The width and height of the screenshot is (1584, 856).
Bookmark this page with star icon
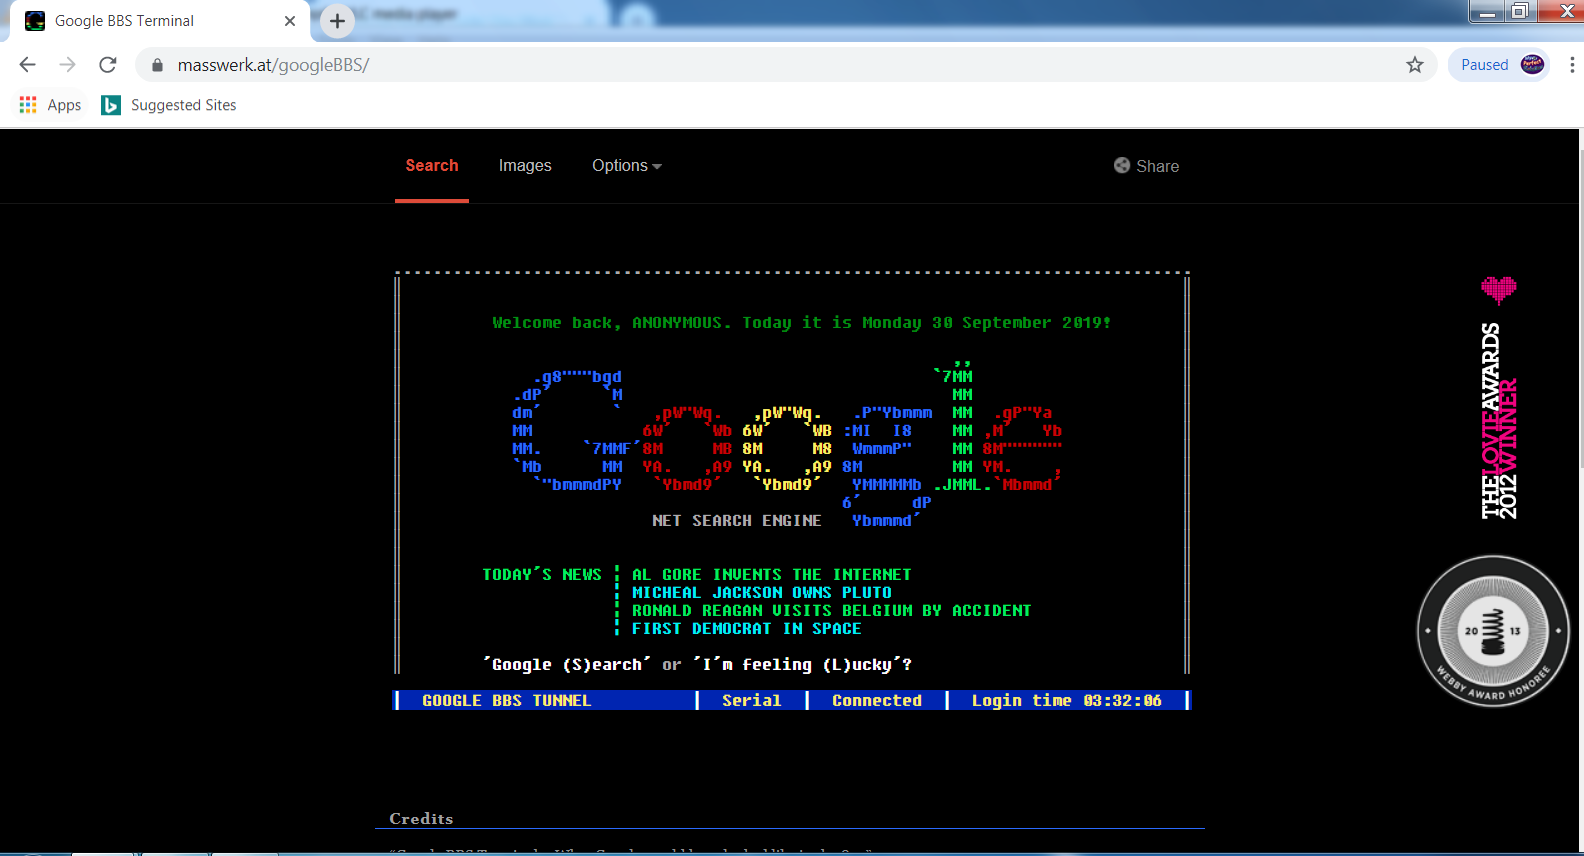(x=1414, y=65)
